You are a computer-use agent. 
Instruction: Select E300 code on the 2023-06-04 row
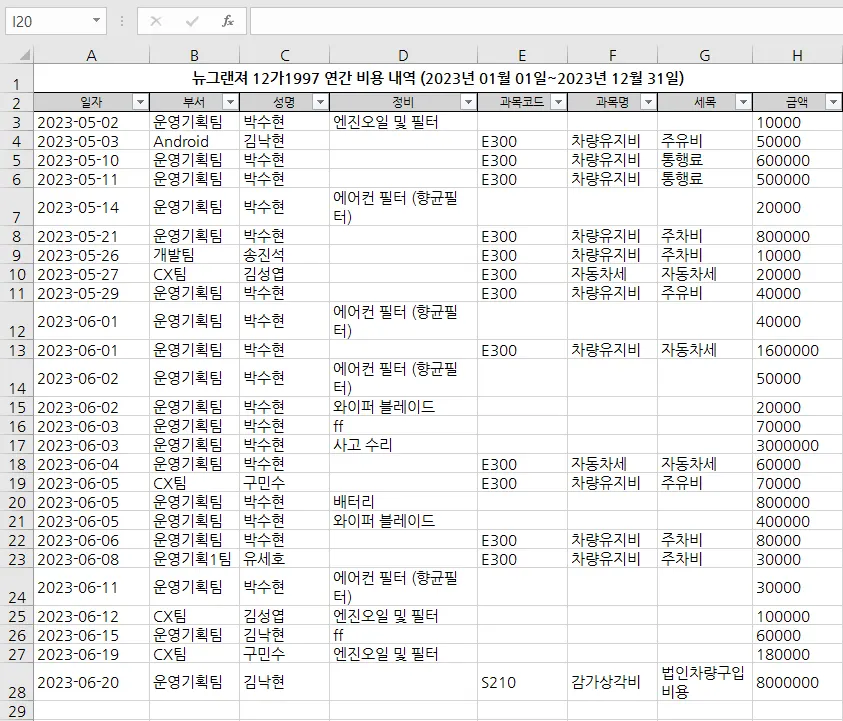(x=522, y=464)
